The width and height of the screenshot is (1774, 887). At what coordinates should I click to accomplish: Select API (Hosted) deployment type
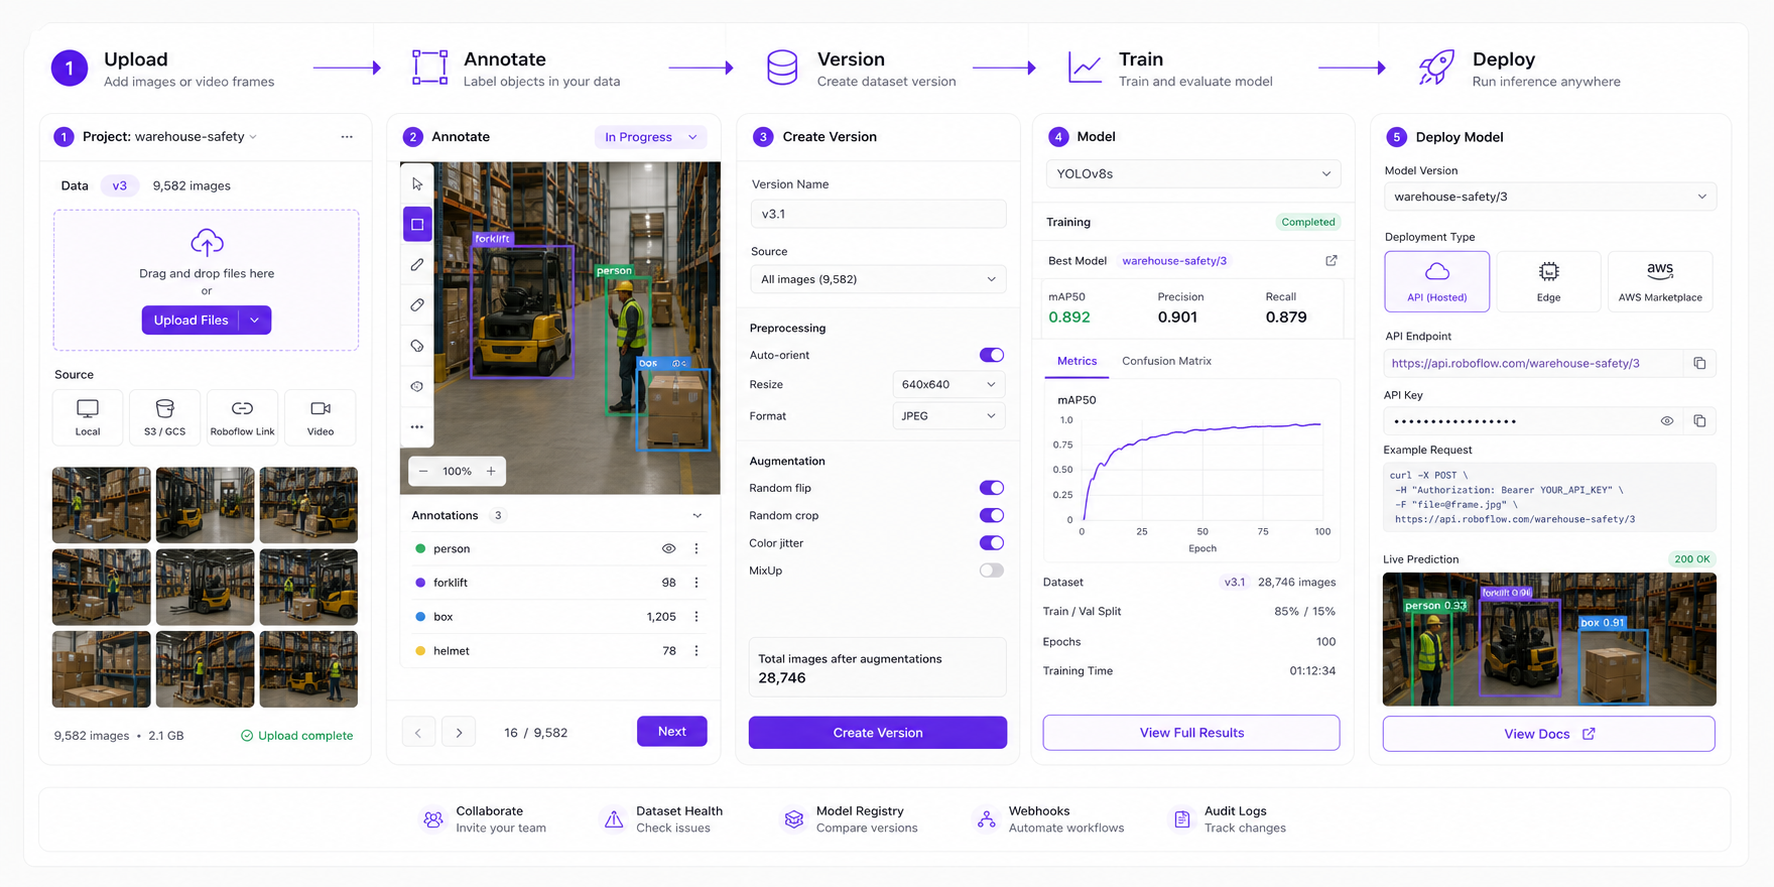click(1437, 281)
